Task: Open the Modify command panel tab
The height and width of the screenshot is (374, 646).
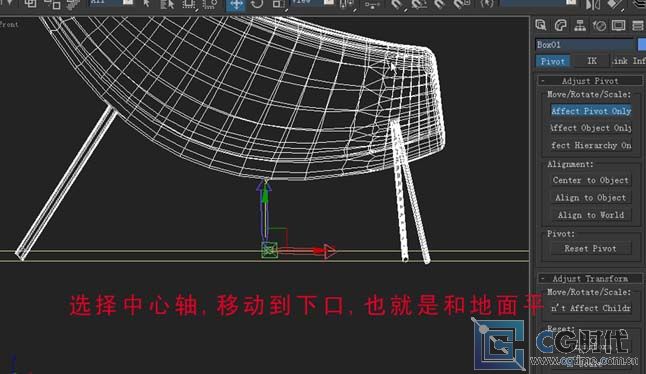Action: click(x=561, y=25)
